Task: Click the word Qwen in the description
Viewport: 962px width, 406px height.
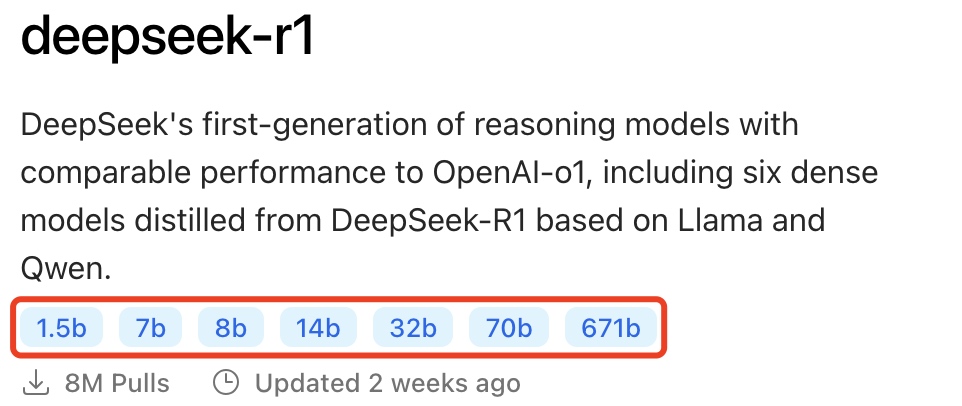Action: 66,269
